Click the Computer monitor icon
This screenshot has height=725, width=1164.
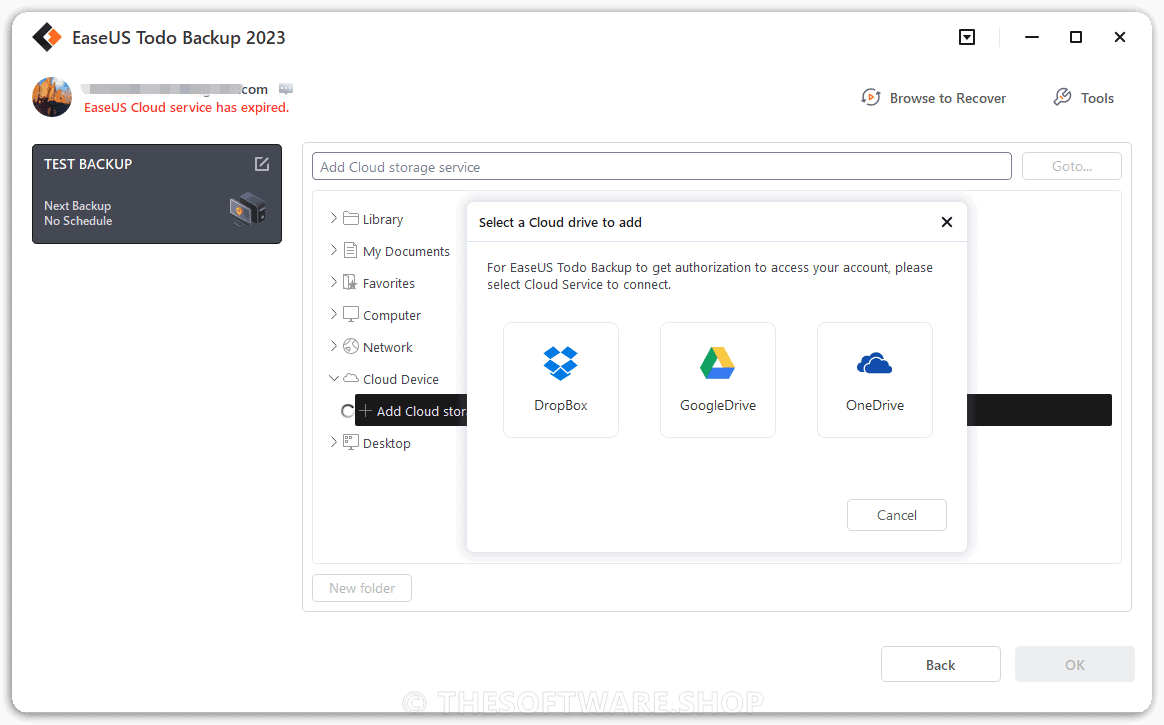coord(350,314)
